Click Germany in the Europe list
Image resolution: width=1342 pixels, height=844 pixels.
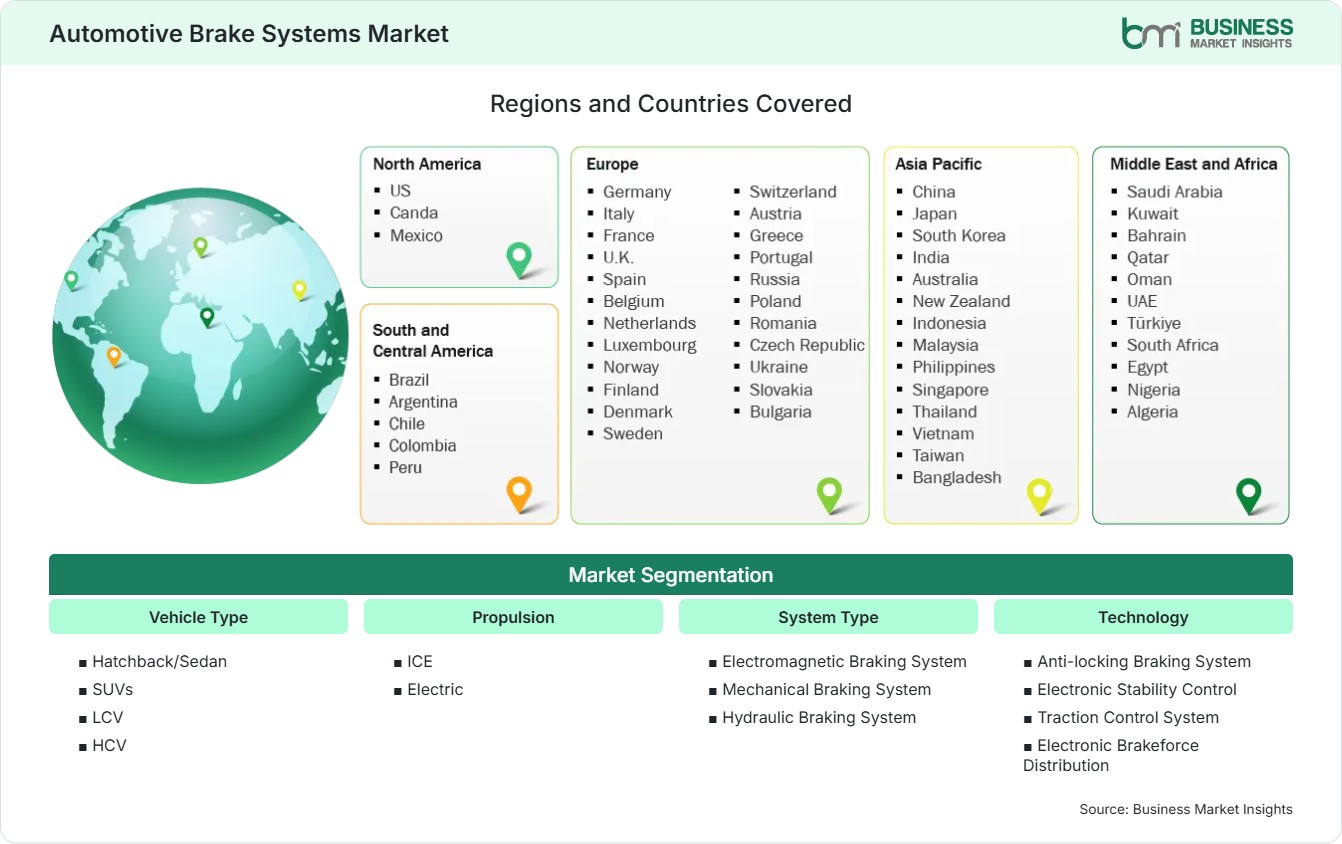(x=637, y=191)
